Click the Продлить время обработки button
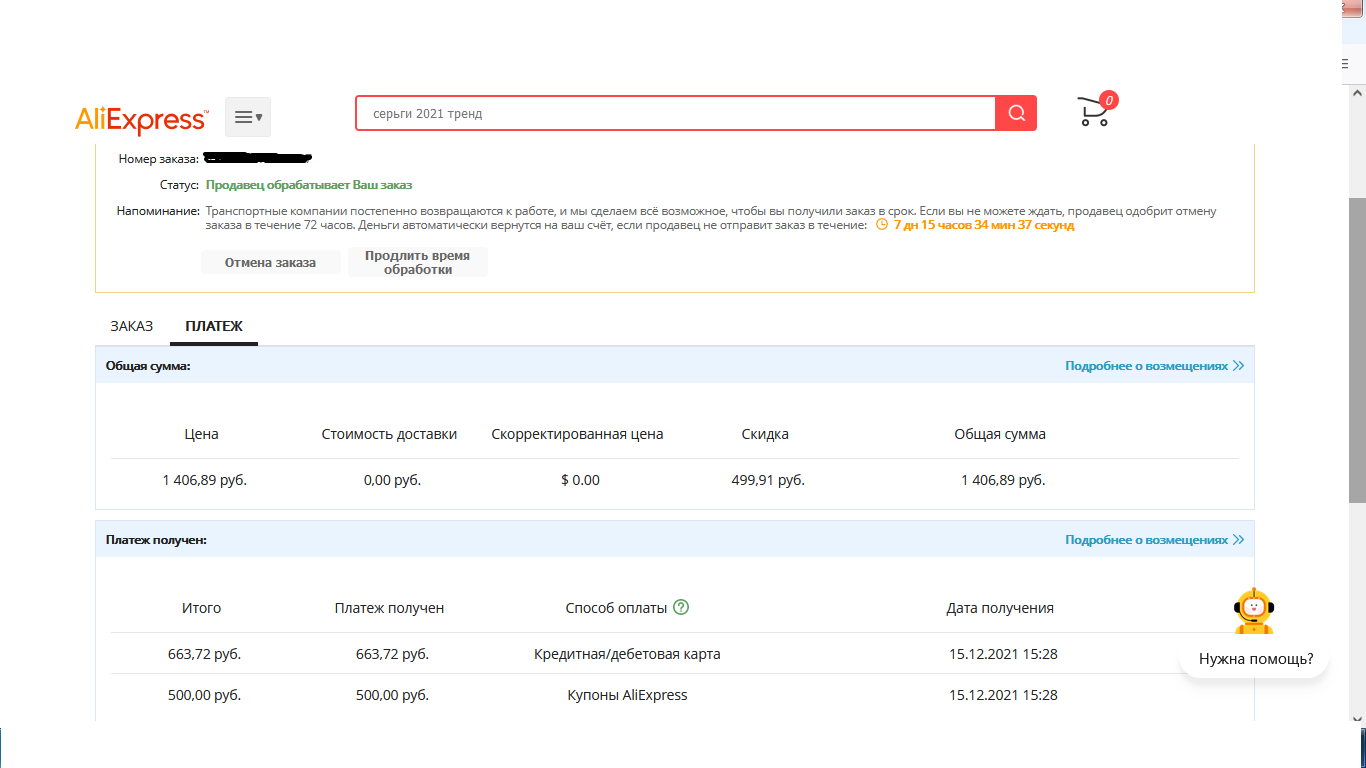This screenshot has width=1366, height=768. [x=417, y=262]
